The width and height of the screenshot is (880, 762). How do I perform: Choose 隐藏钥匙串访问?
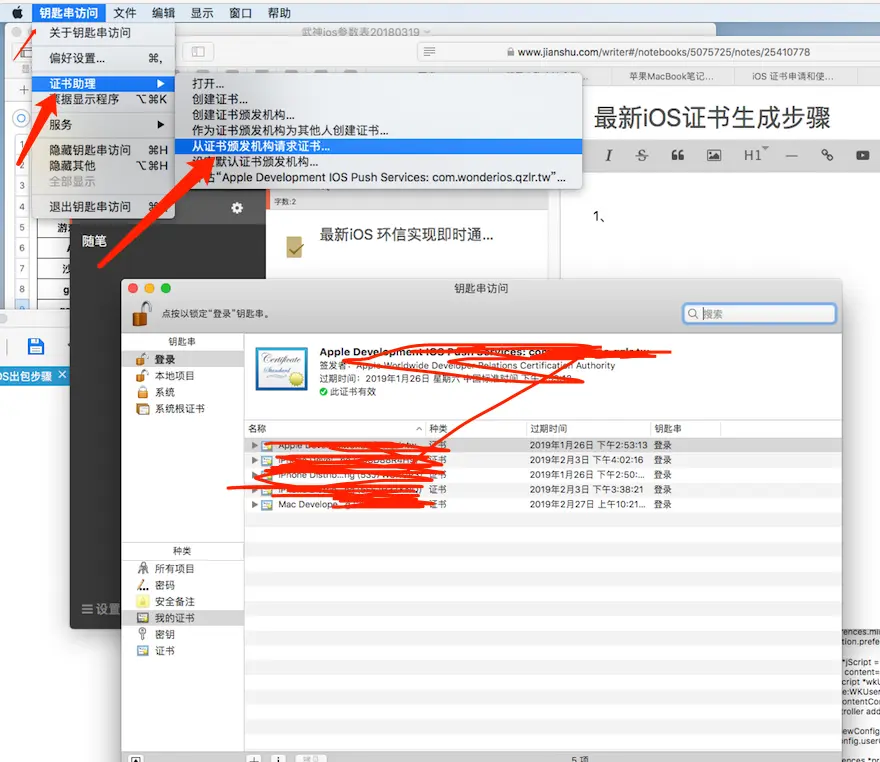[x=103, y=150]
